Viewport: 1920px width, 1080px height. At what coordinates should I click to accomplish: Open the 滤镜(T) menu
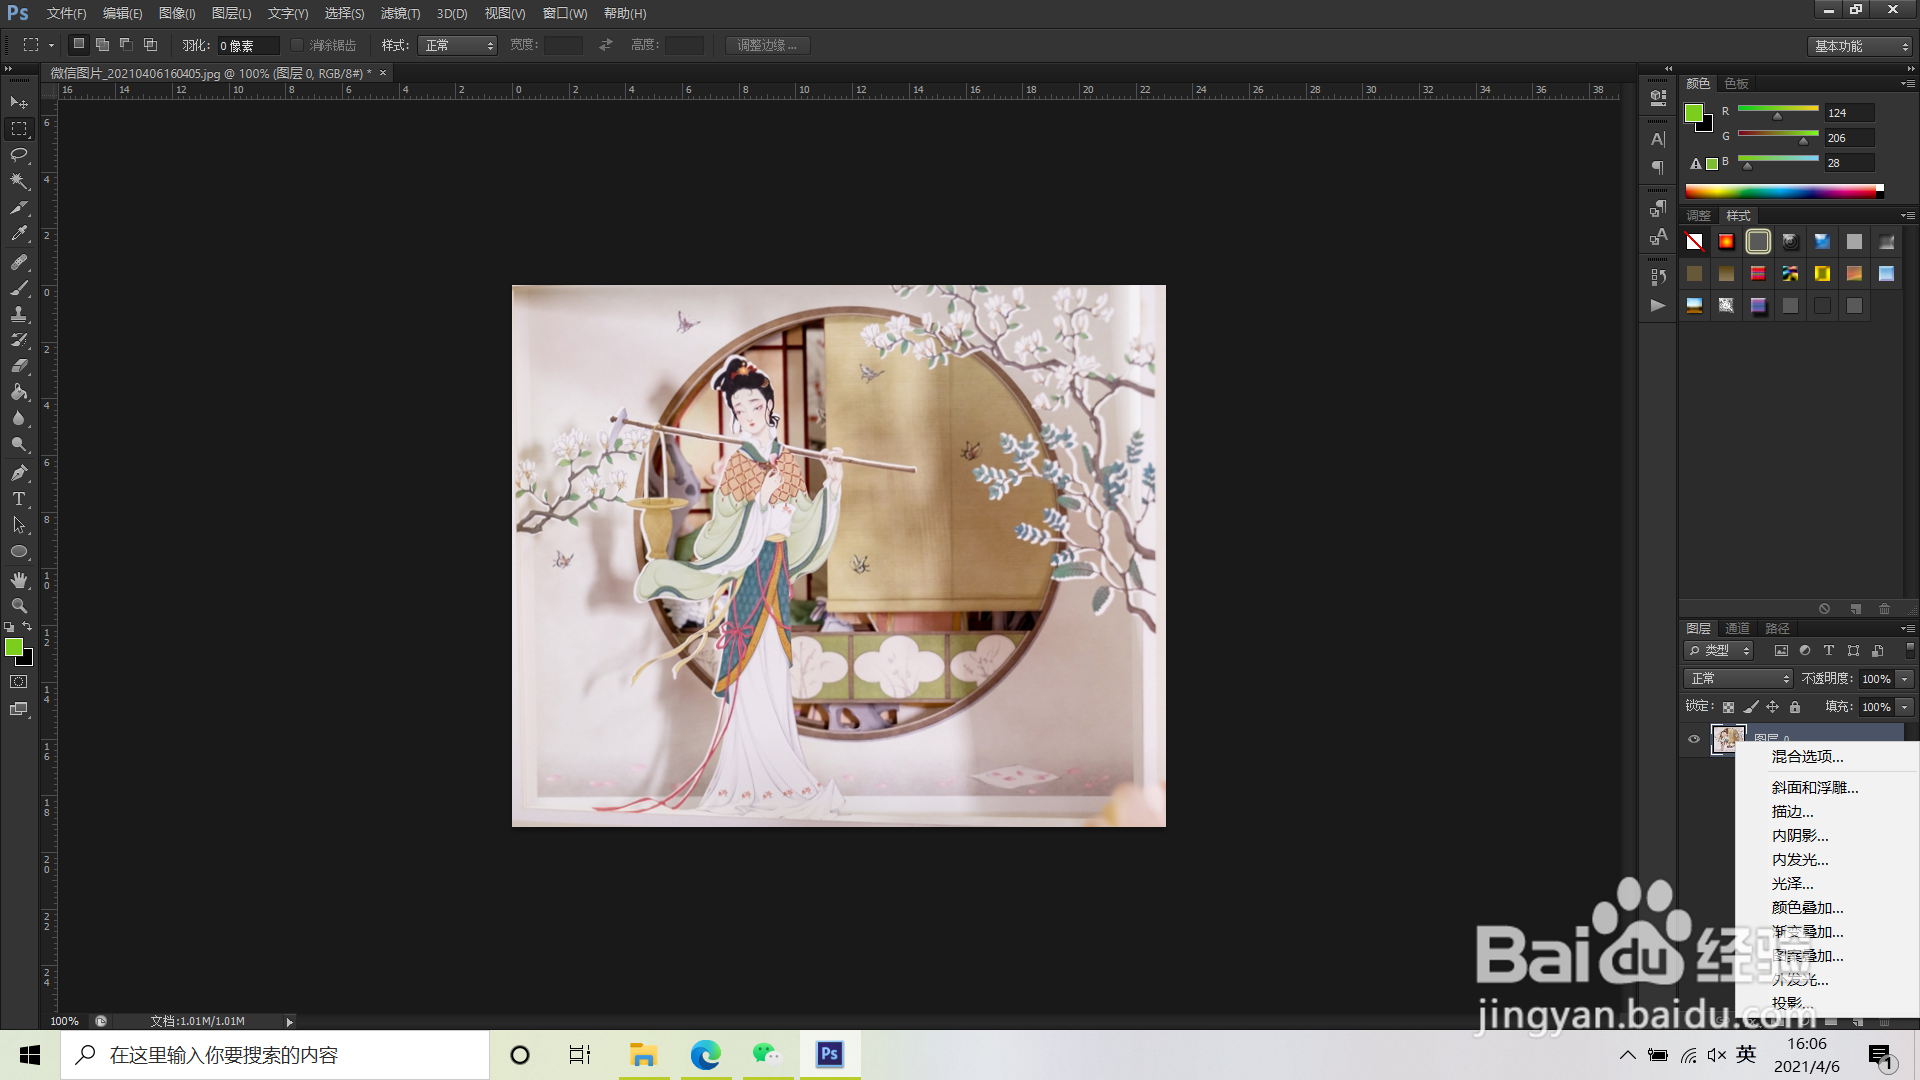point(400,14)
